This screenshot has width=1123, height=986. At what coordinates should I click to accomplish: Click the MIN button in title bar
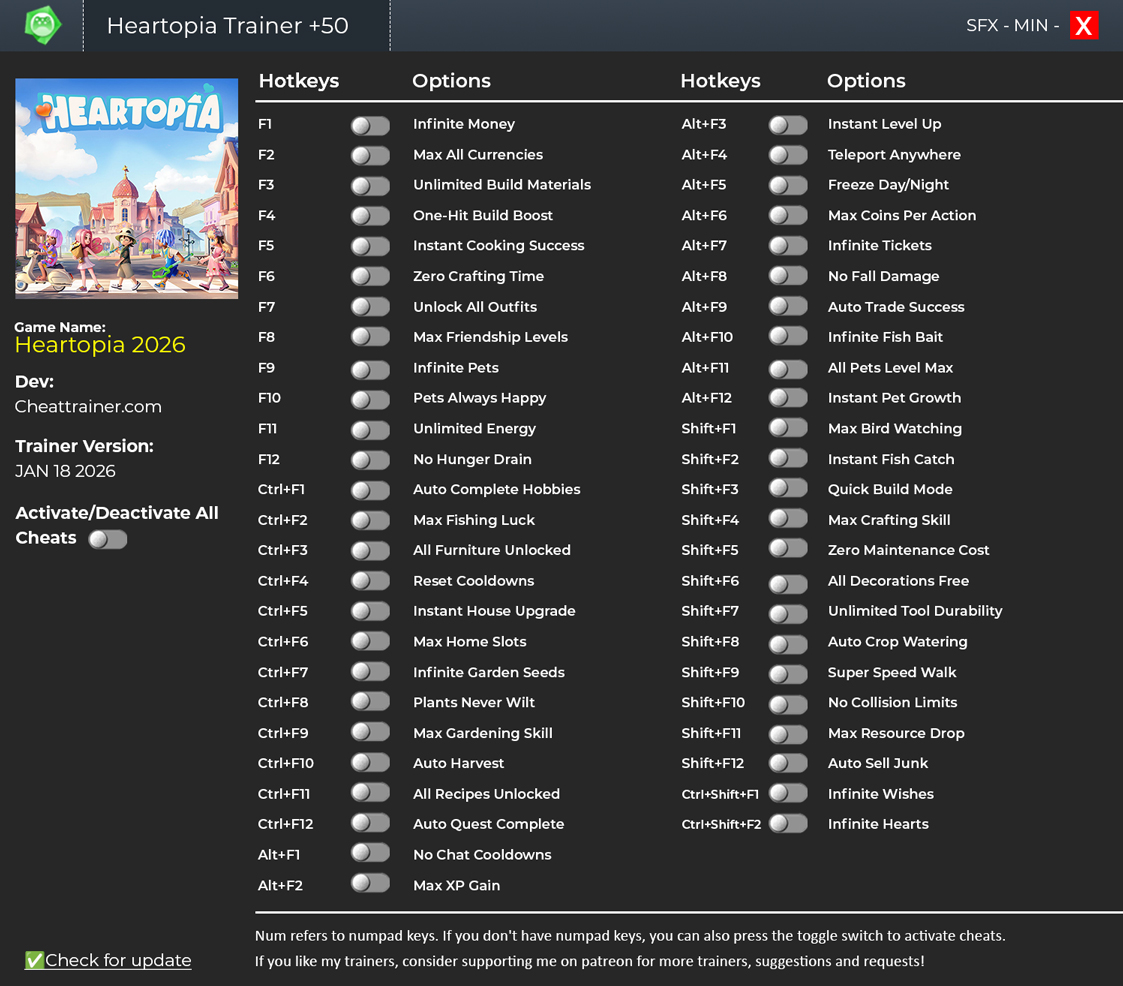pos(1030,26)
